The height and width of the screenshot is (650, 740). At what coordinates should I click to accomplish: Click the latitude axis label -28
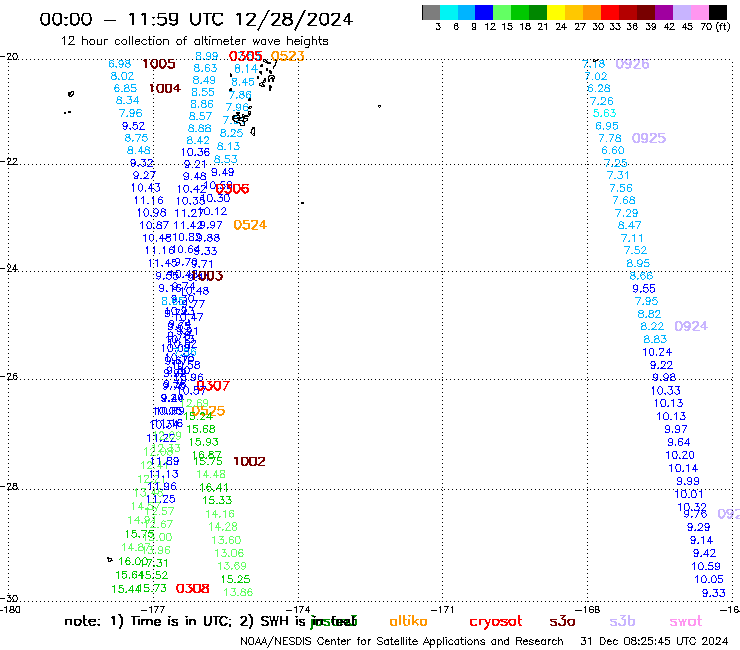pyautogui.click(x=9, y=487)
